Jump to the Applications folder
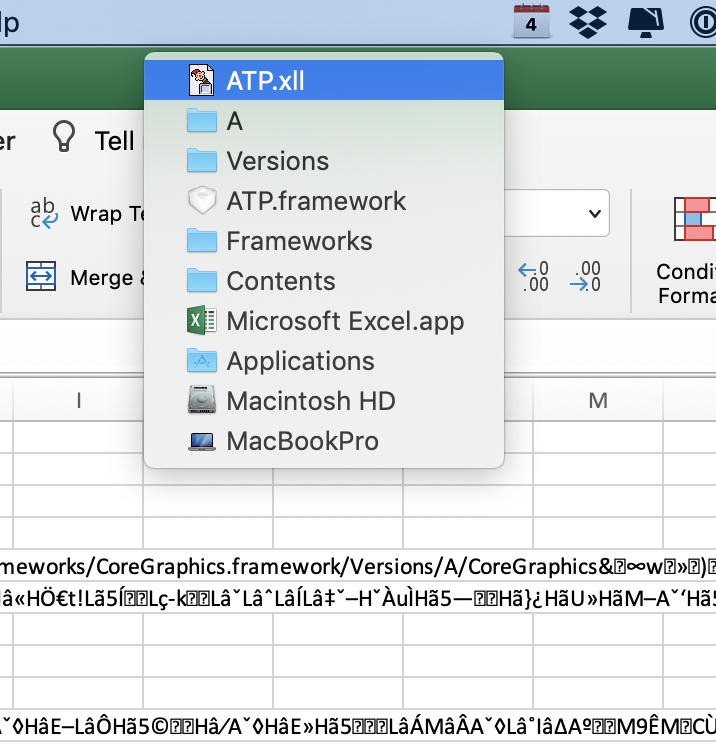Screen dimensions: 716x744 click(324, 361)
